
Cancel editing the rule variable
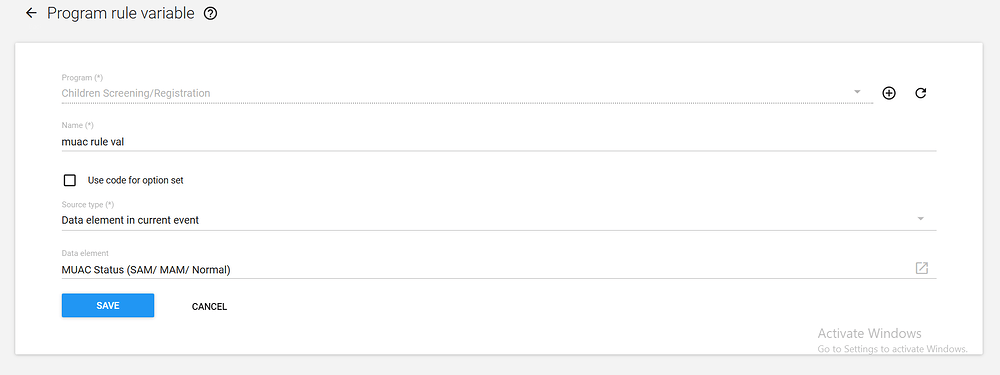point(209,307)
